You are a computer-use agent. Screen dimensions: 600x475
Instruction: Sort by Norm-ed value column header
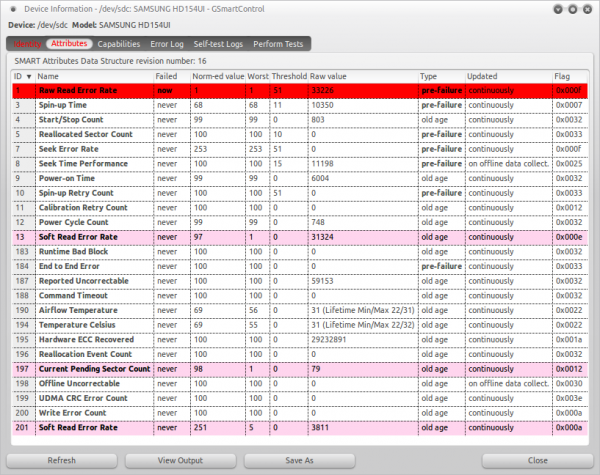click(218, 76)
